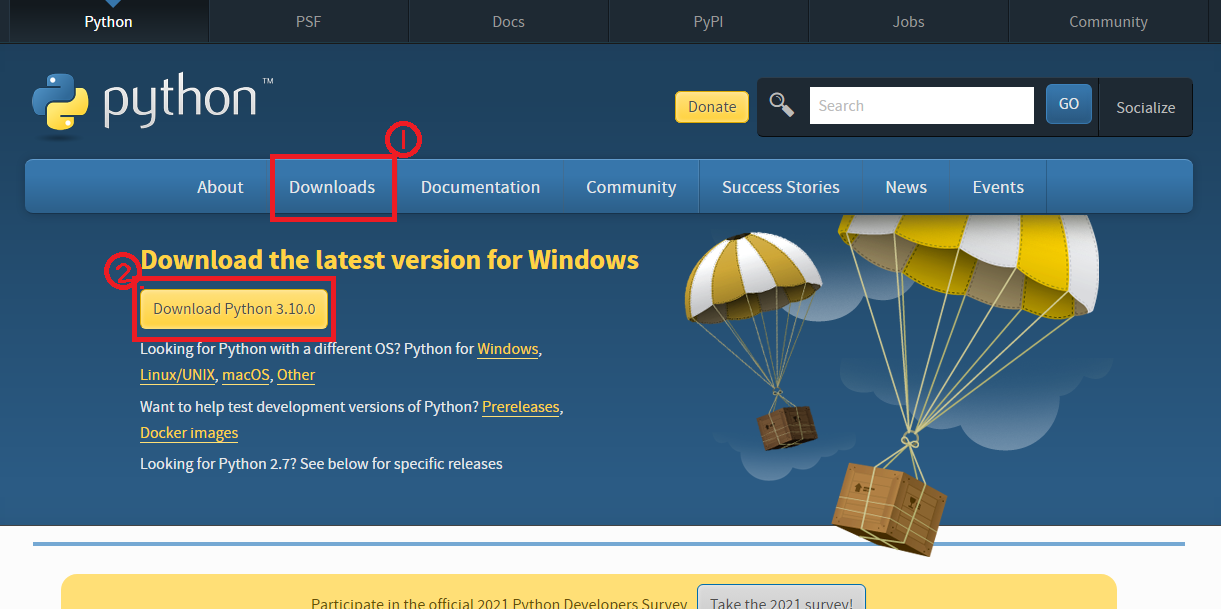Image resolution: width=1221 pixels, height=609 pixels.
Task: Open the Downloads menu
Action: [332, 187]
